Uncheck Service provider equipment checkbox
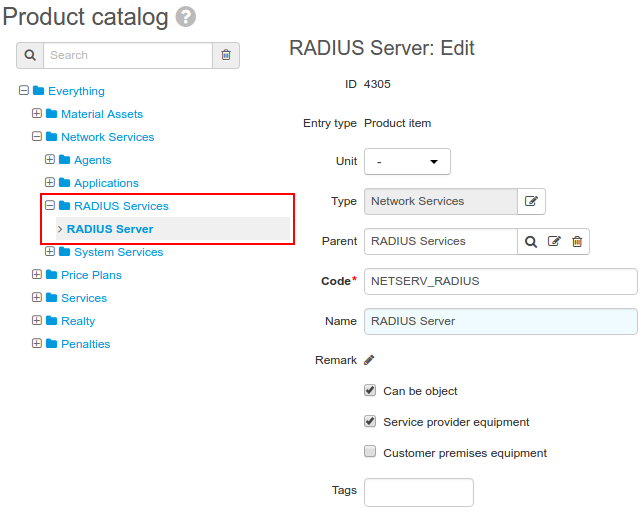644x520 pixels. (370, 421)
